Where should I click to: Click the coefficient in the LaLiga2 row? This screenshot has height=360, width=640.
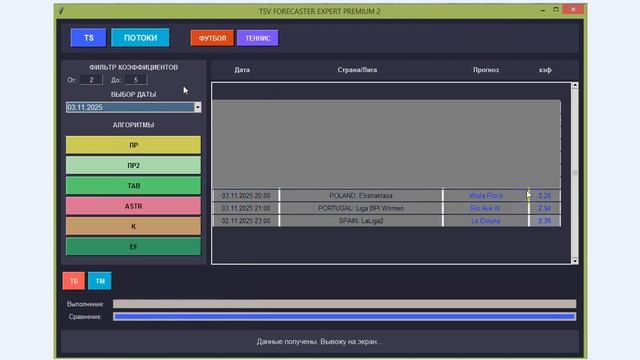tap(544, 221)
